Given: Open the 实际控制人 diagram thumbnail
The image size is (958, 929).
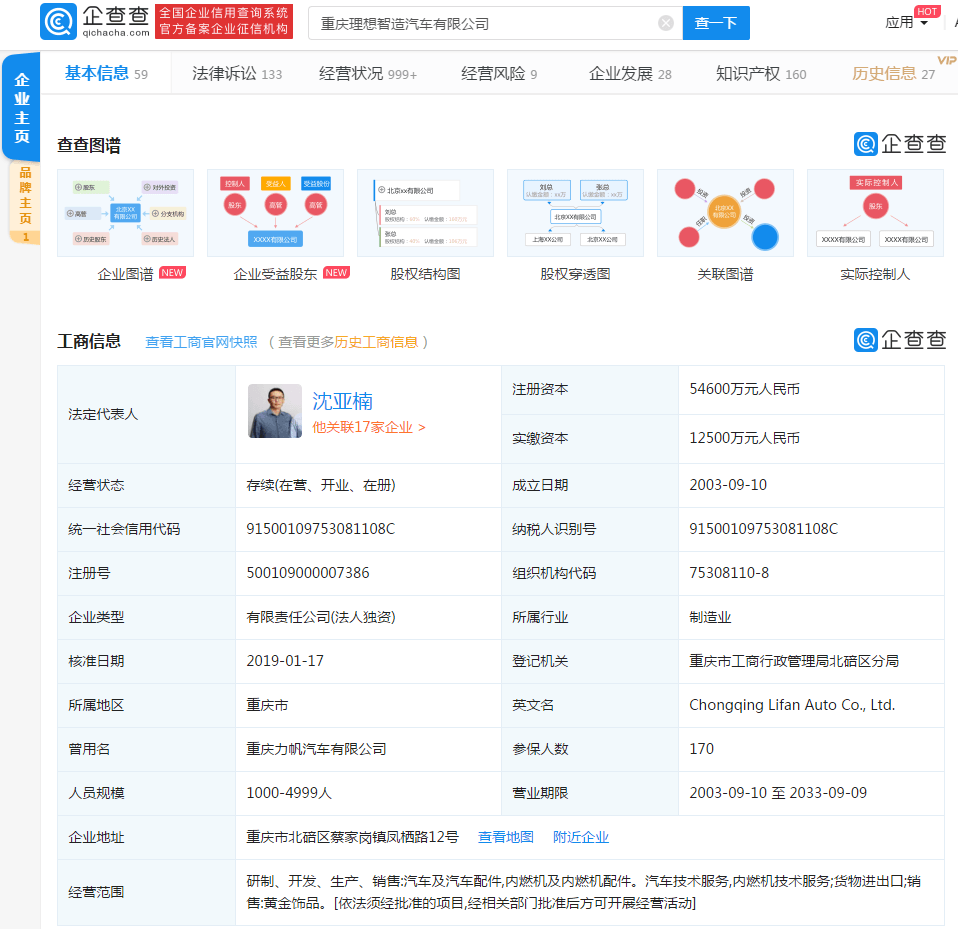Looking at the screenshot, I should (876, 213).
